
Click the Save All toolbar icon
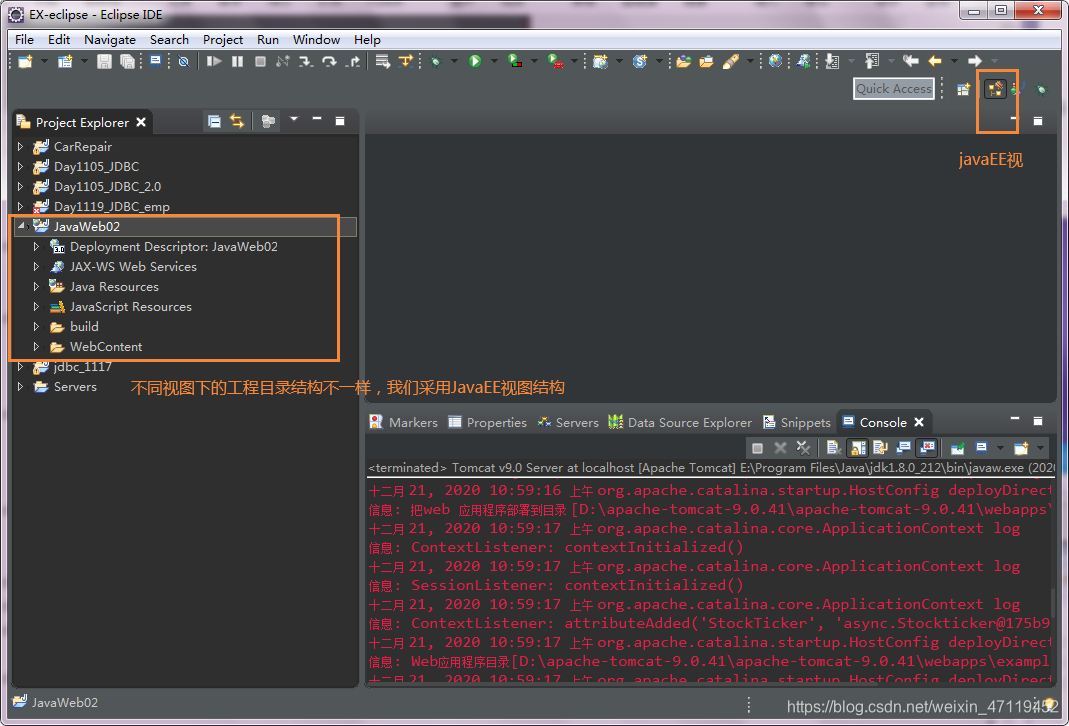(x=127, y=61)
